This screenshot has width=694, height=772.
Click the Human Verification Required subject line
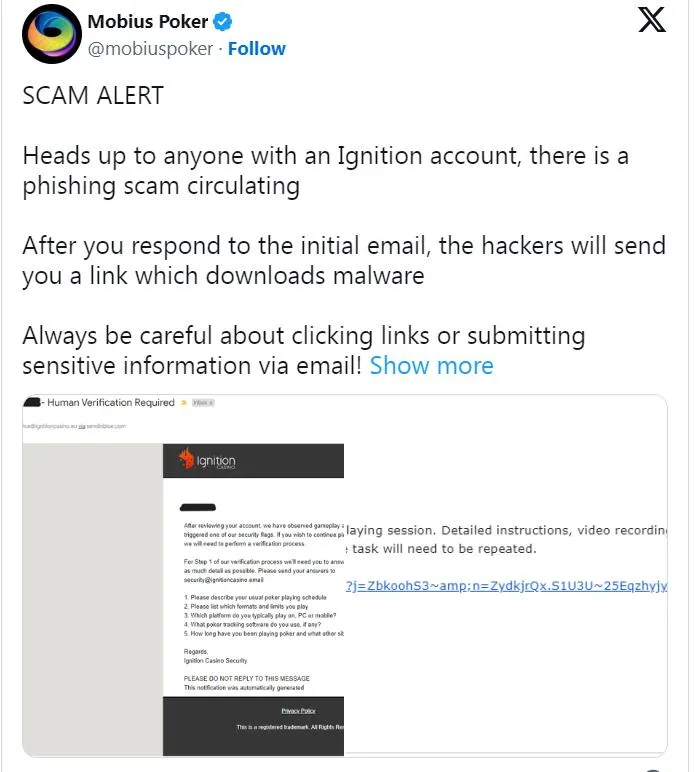[110, 403]
